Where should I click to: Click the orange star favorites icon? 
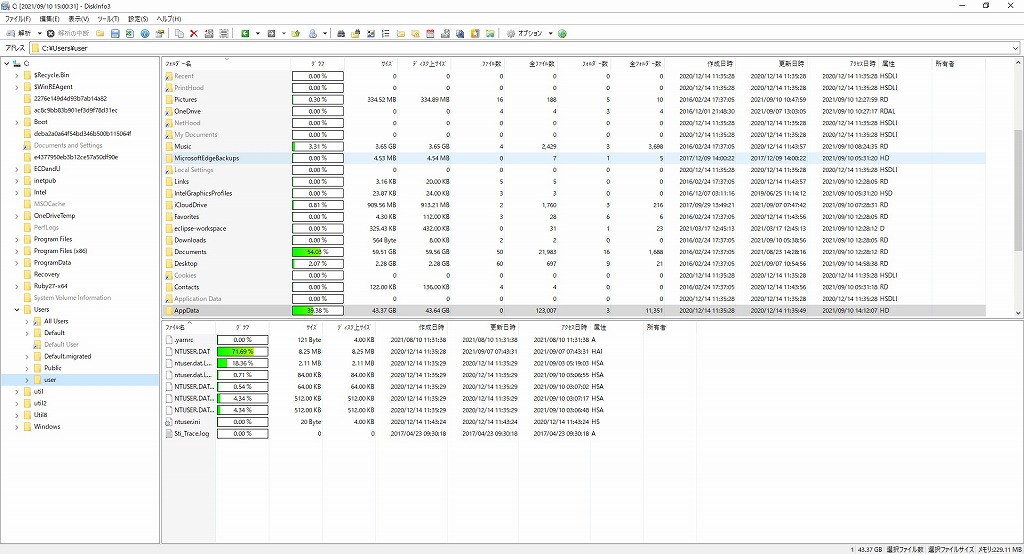(x=475, y=33)
